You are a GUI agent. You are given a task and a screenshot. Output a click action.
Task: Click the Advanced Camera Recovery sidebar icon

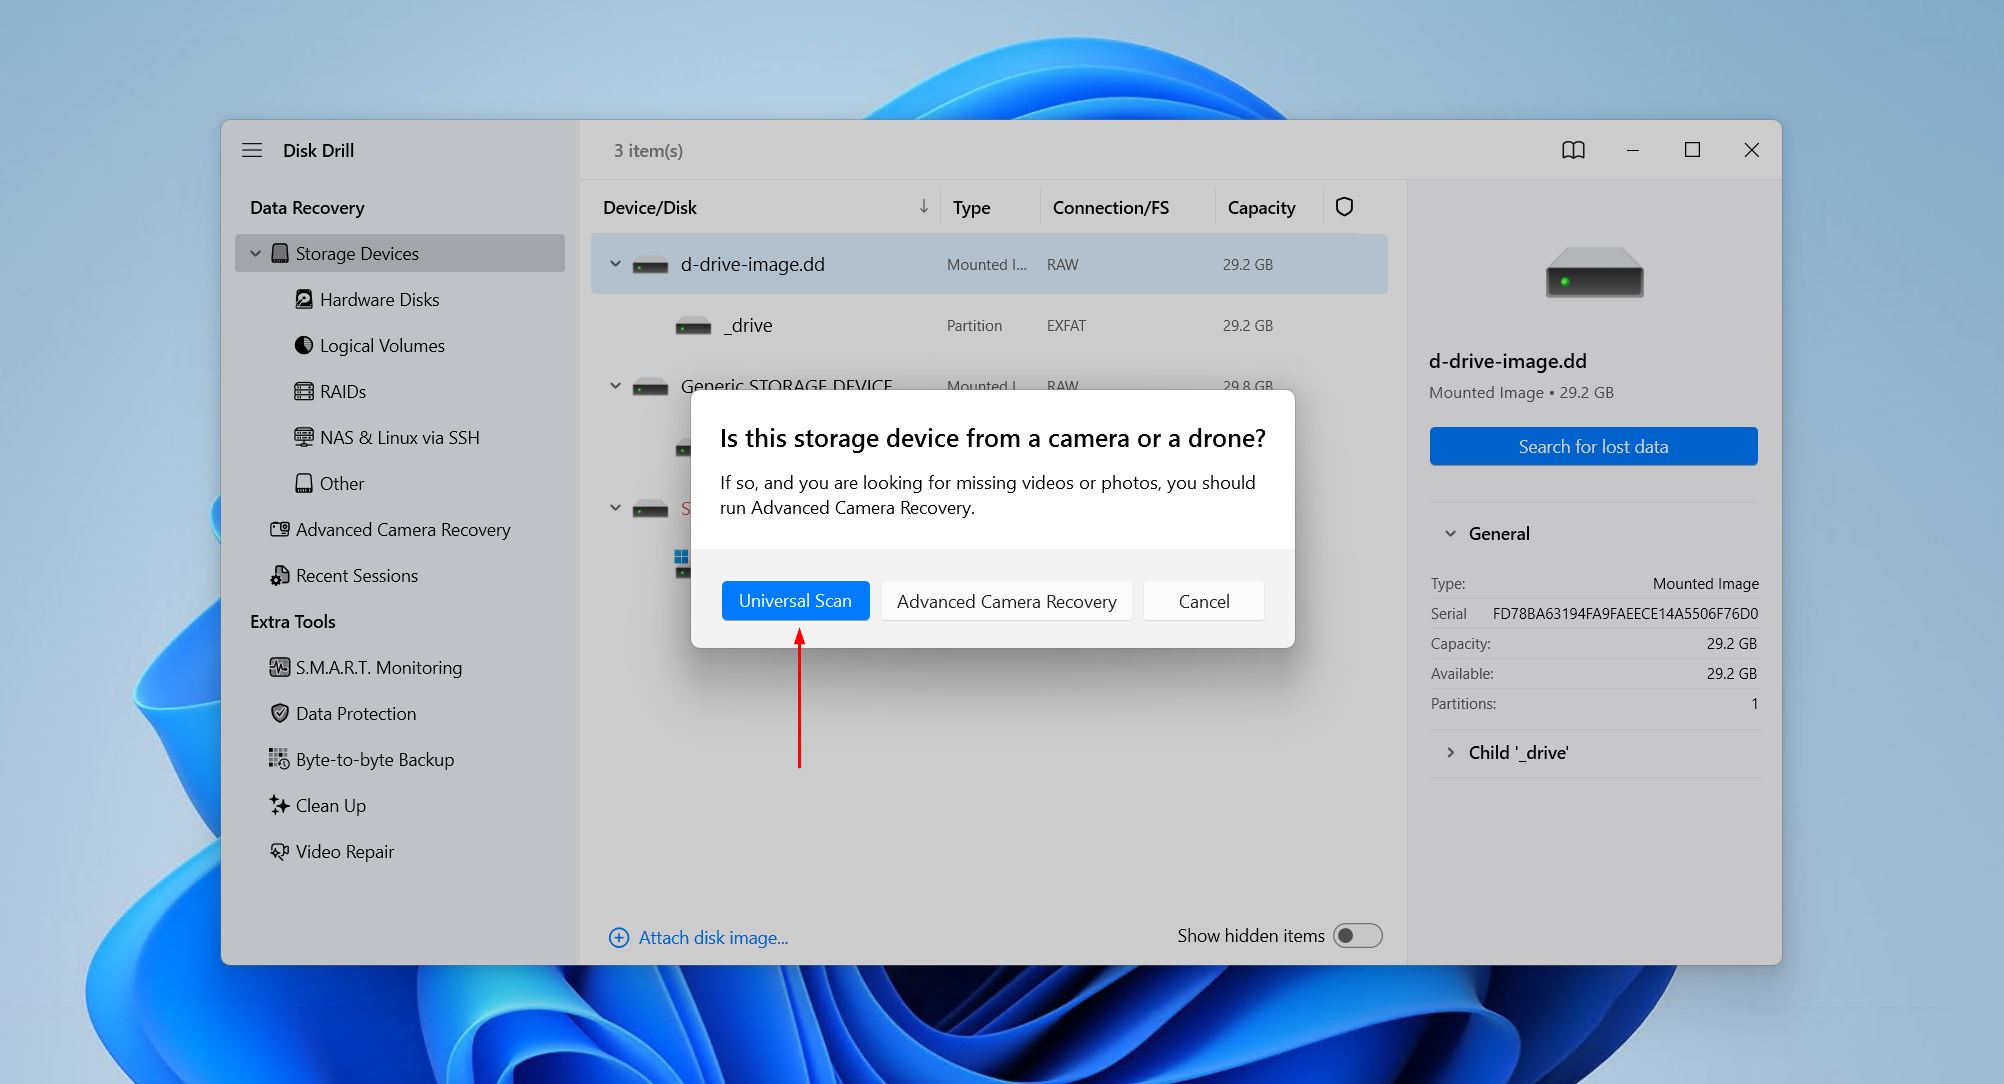(x=280, y=529)
